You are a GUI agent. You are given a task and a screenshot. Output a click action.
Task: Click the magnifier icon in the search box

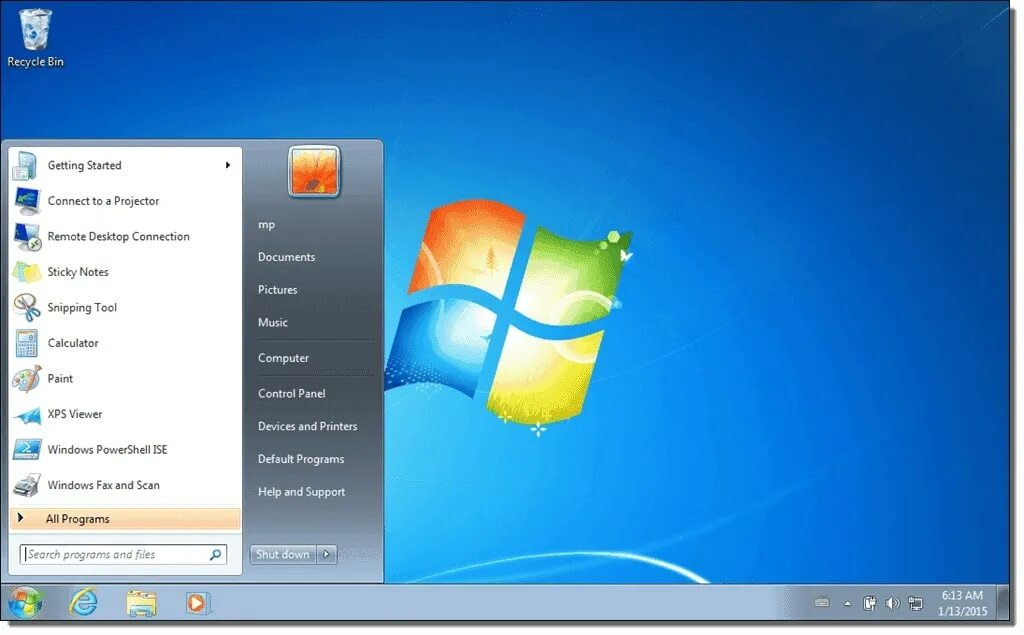tap(216, 555)
